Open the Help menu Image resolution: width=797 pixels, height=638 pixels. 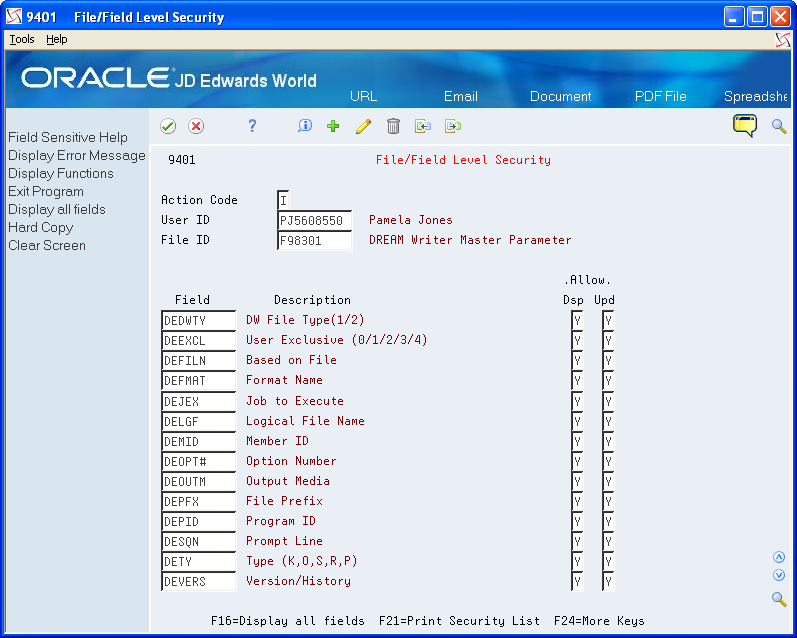(56, 39)
